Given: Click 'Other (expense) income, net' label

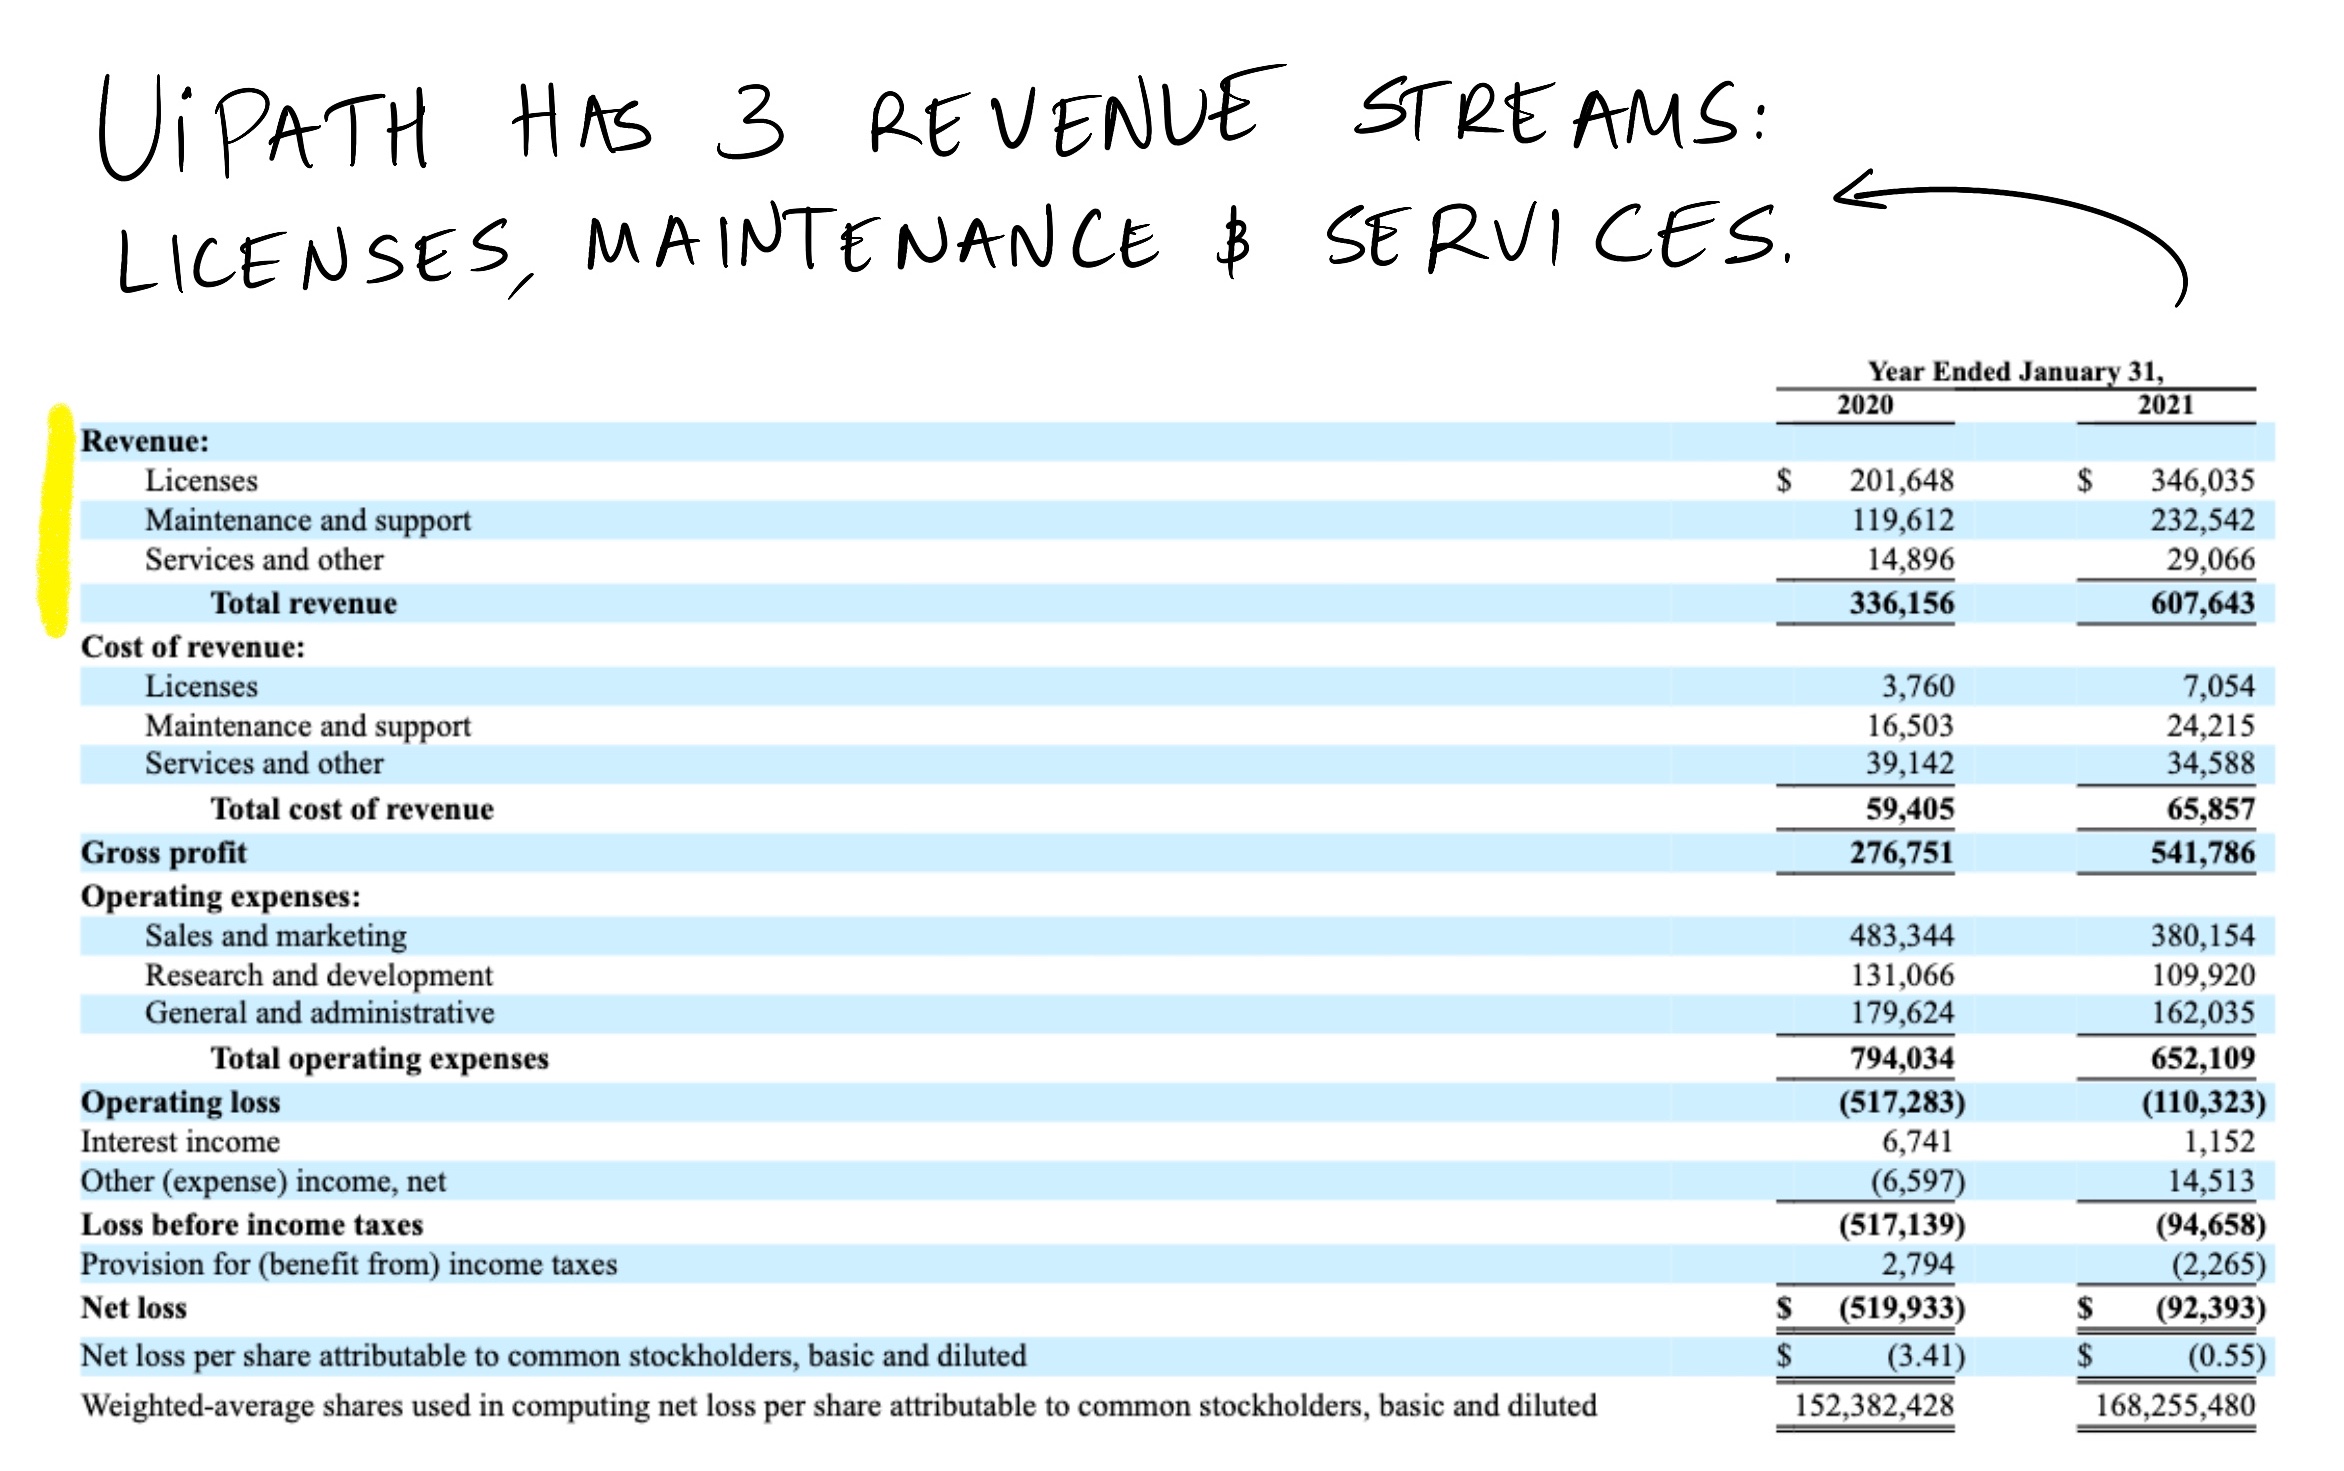Looking at the screenshot, I should click(264, 1182).
